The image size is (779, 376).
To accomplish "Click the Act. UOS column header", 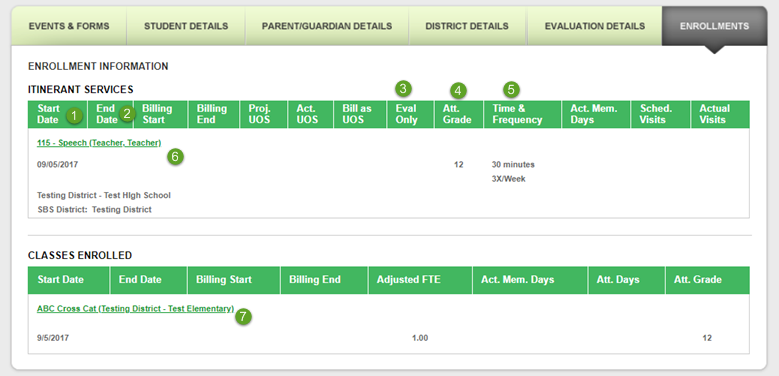I will [311, 114].
